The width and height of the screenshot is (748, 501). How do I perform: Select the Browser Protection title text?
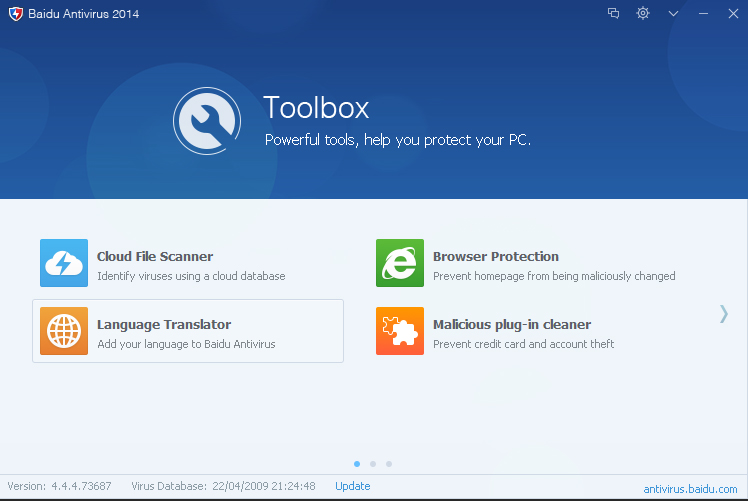coord(496,256)
